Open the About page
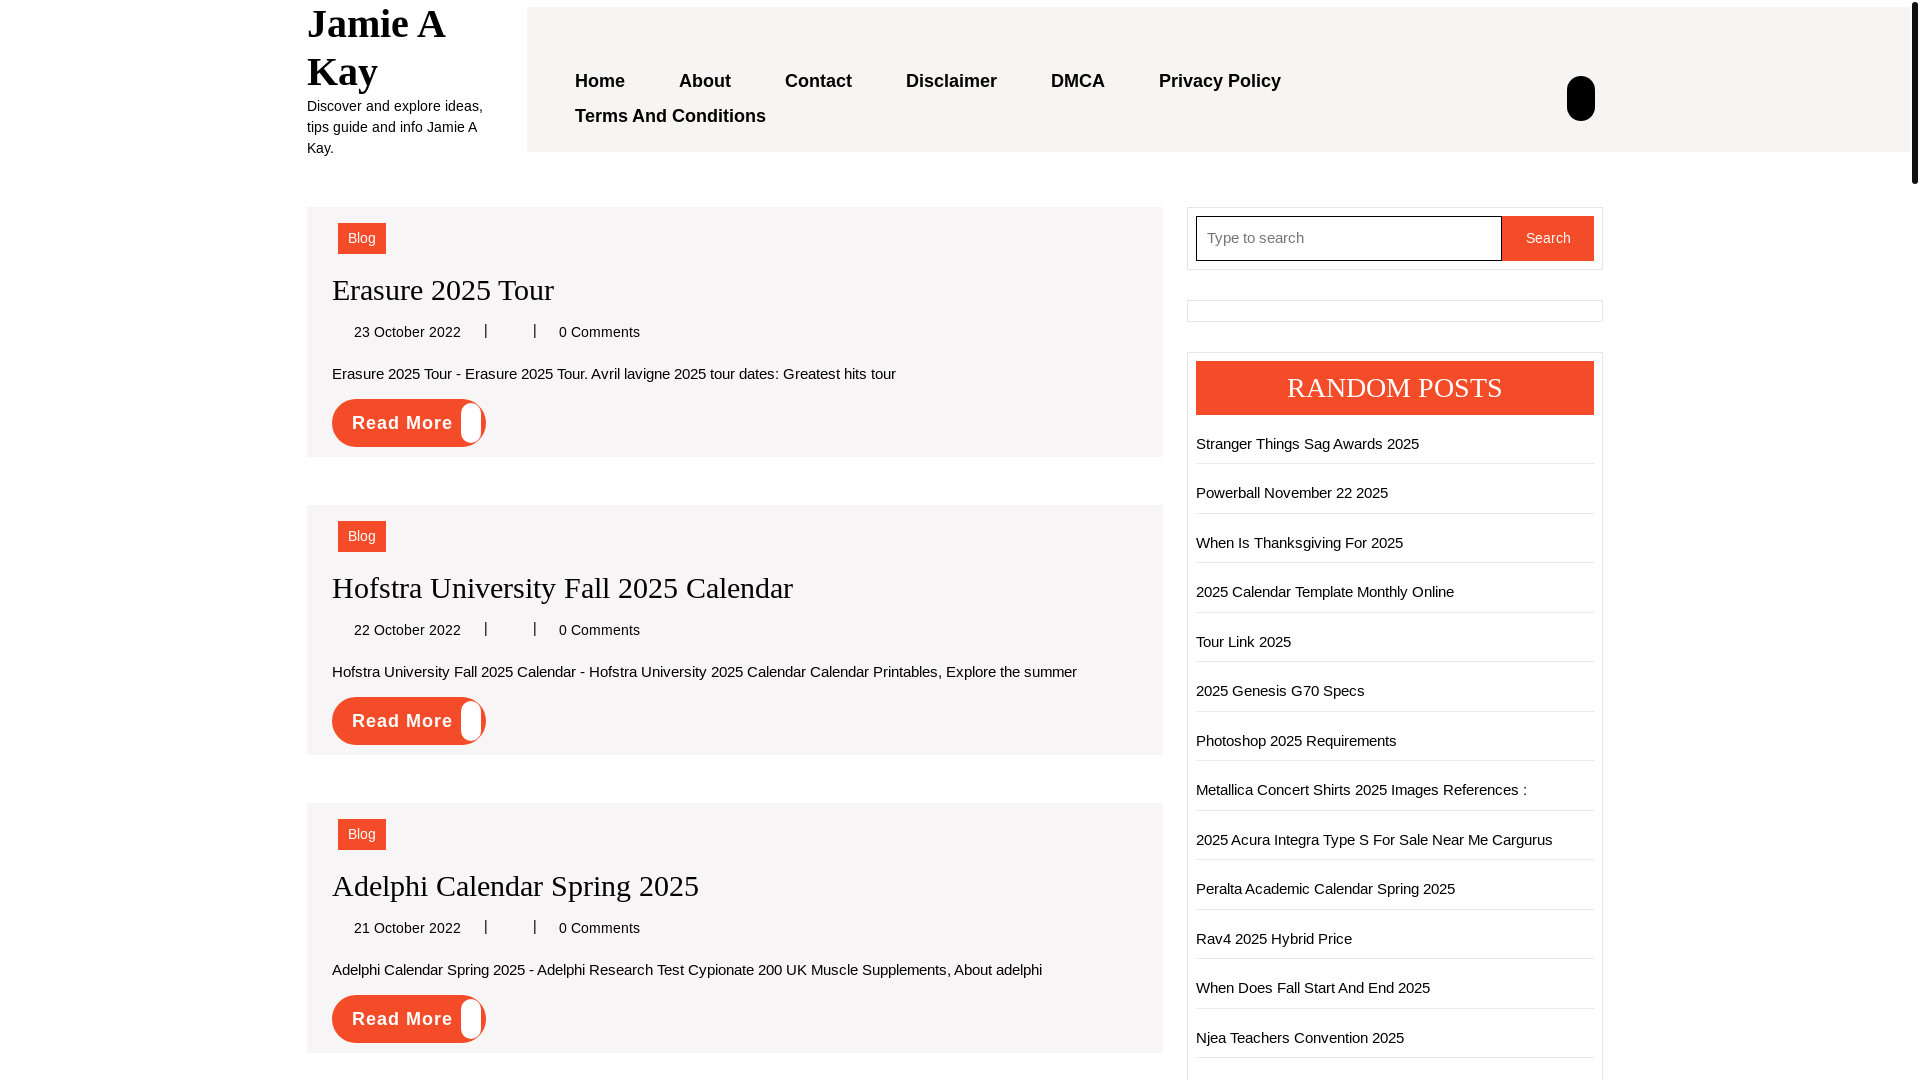The height and width of the screenshot is (1080, 1920). pos(705,81)
